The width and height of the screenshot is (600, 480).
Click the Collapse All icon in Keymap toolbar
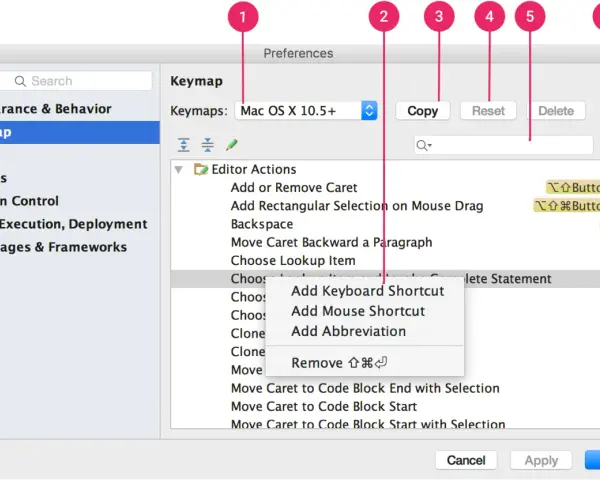coord(207,145)
